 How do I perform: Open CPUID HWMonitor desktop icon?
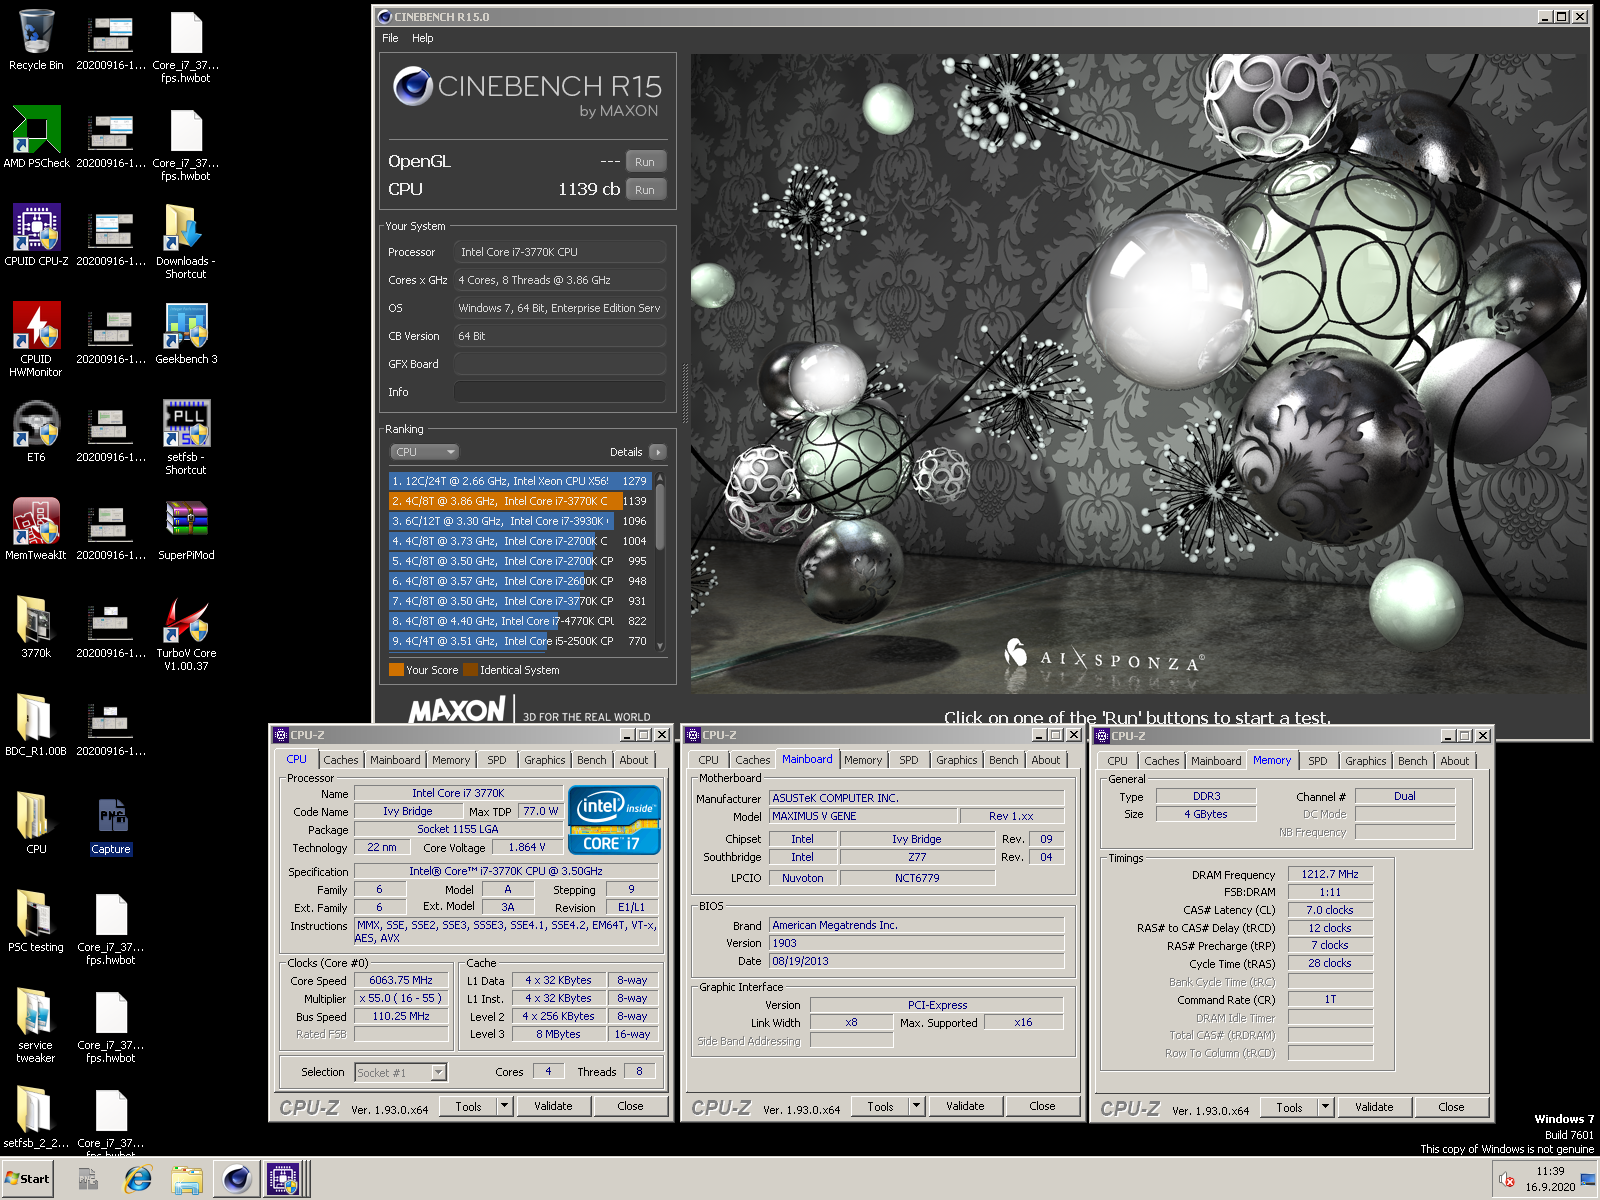coord(36,339)
